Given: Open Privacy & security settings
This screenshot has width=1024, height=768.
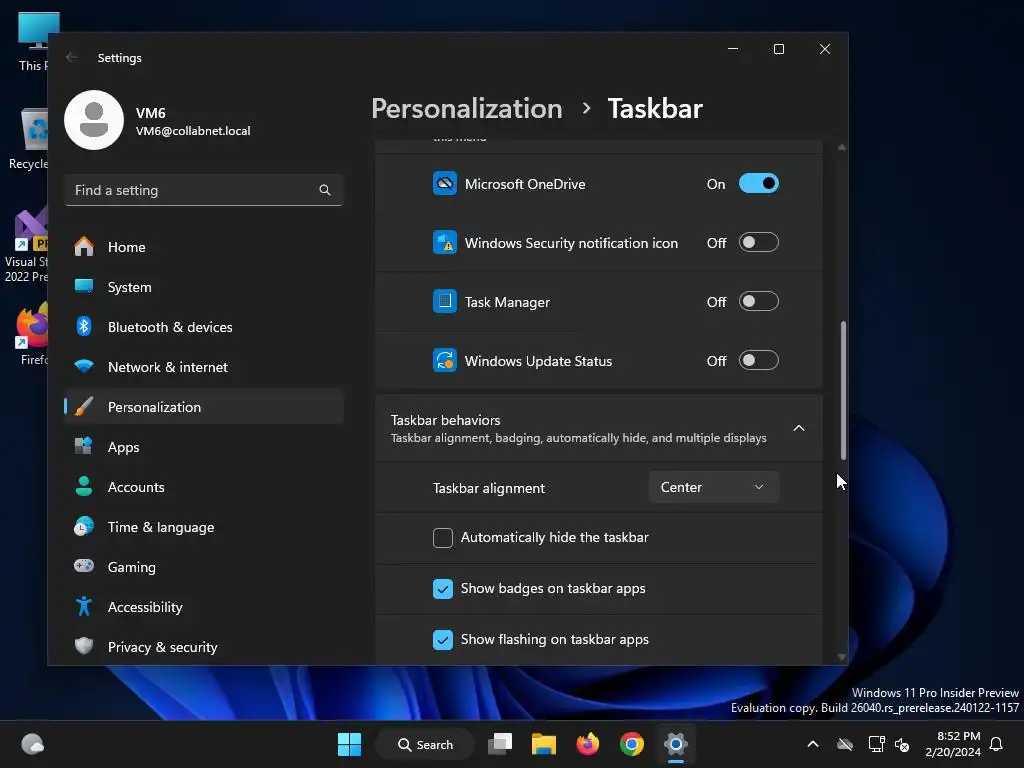Looking at the screenshot, I should (204, 647).
